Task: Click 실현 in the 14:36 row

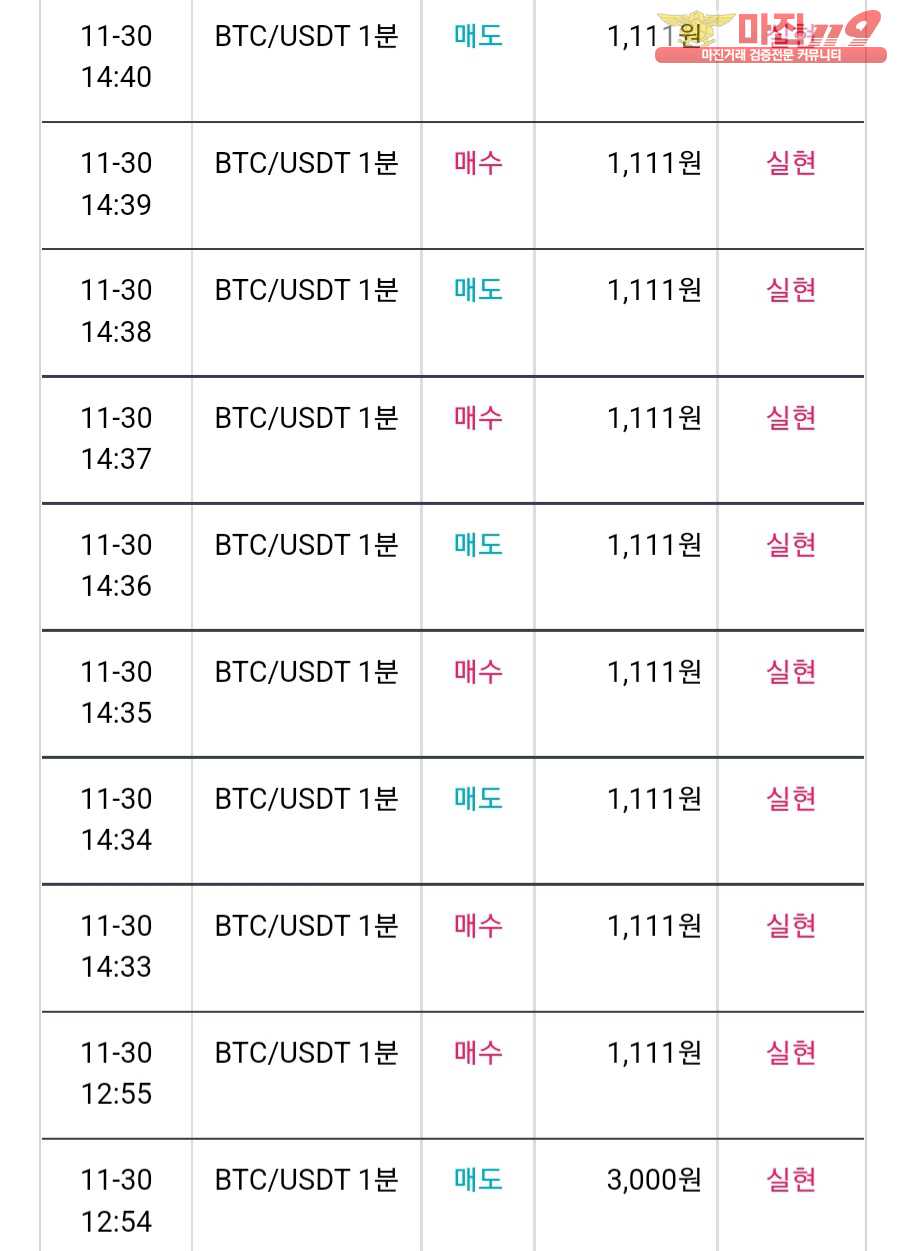Action: [x=791, y=544]
